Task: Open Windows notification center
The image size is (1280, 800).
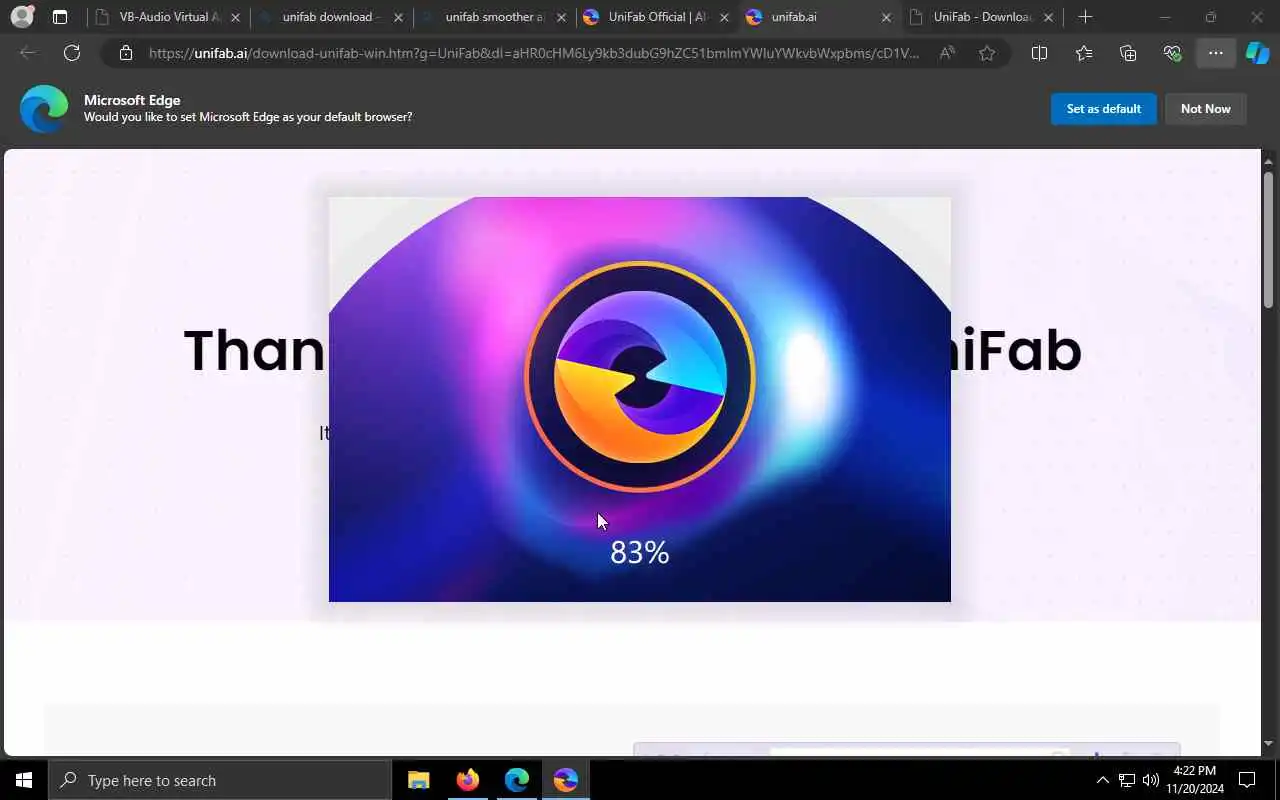Action: point(1247,780)
